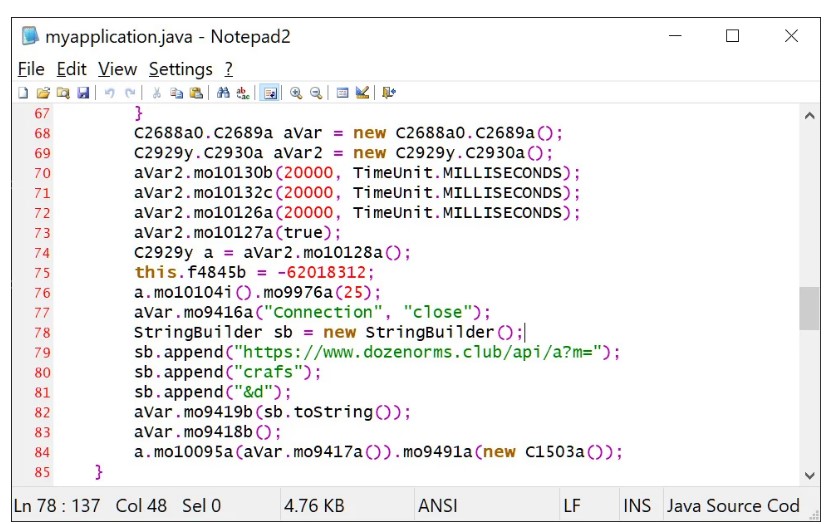Click the "close" string on line 77
Image resolution: width=826 pixels, height=524 pixels.
pyautogui.click(x=437, y=312)
